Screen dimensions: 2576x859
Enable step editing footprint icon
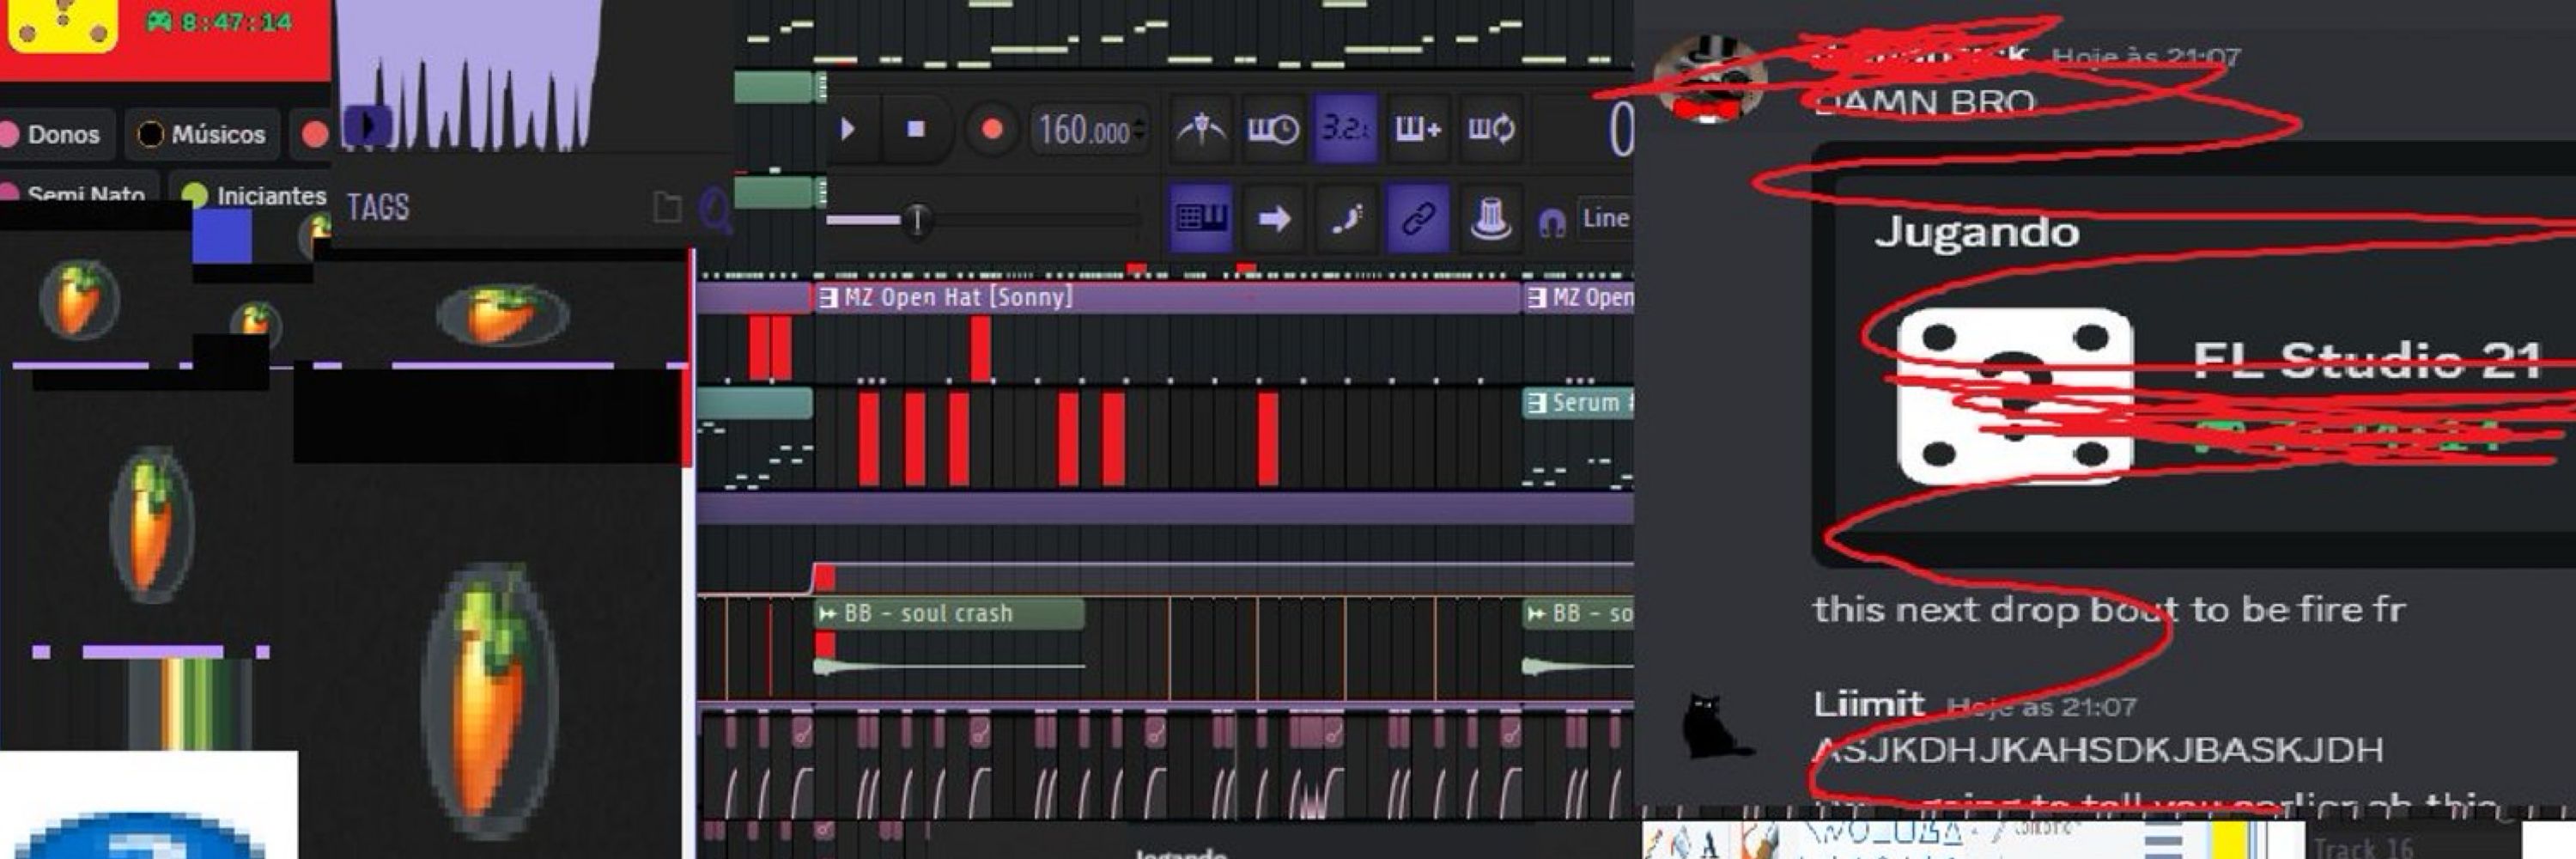coord(1346,217)
